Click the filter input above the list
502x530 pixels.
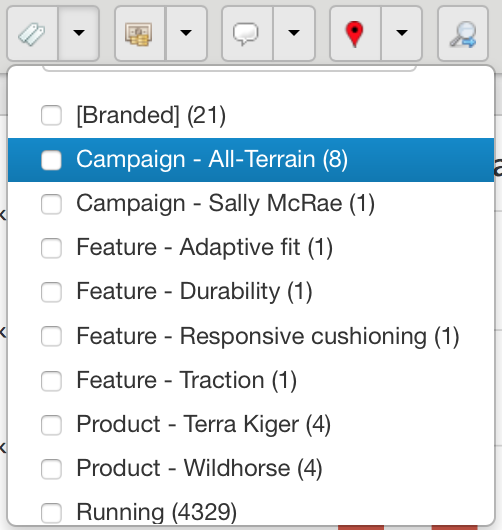click(x=230, y=69)
